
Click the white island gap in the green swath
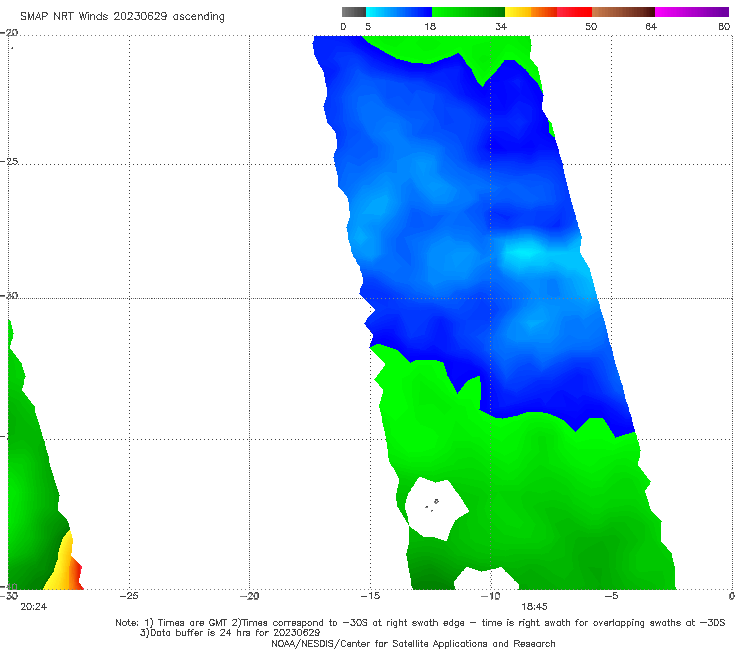point(435,509)
